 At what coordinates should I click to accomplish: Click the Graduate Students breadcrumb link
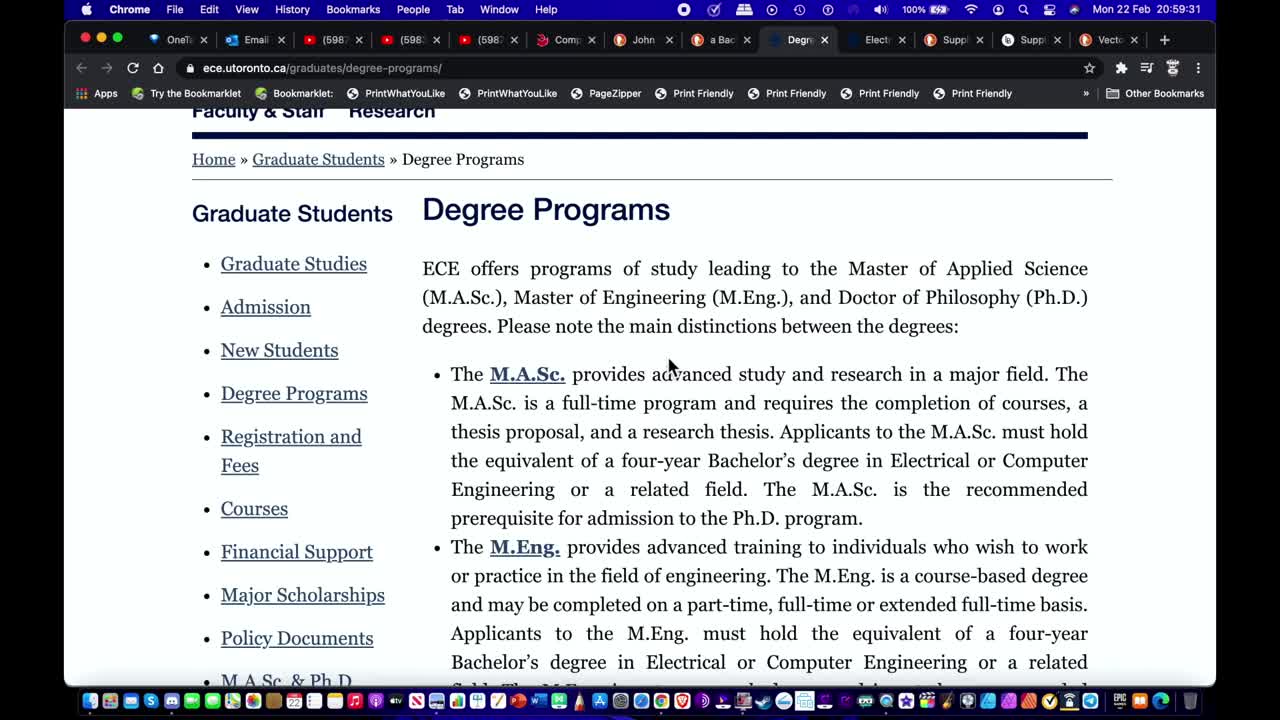(x=318, y=159)
